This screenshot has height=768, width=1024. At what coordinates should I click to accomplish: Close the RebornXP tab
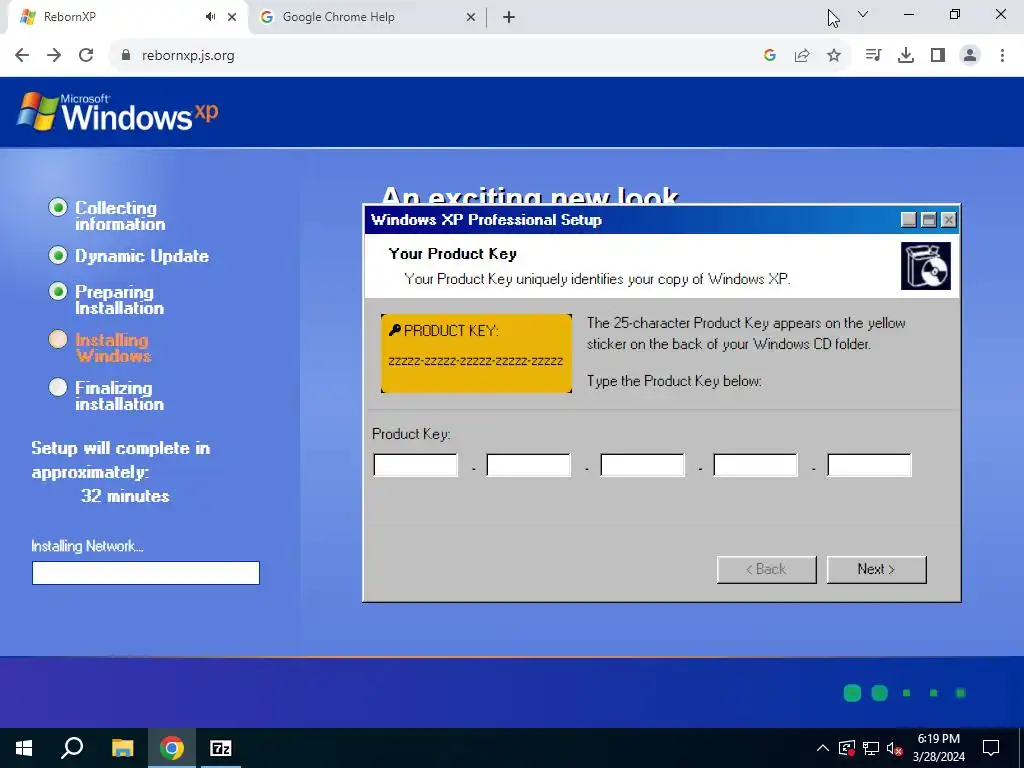(x=232, y=17)
